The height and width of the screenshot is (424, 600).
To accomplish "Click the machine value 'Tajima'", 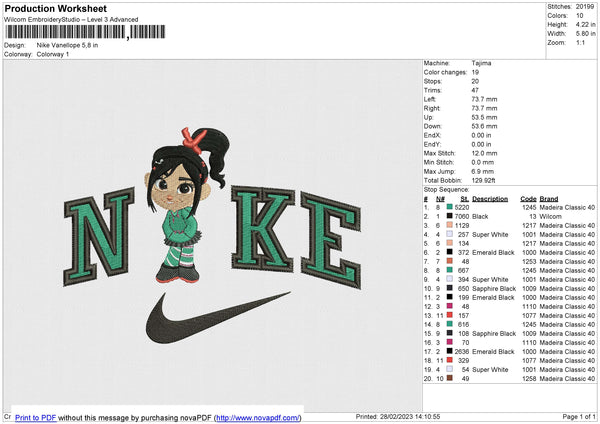I will click(481, 63).
